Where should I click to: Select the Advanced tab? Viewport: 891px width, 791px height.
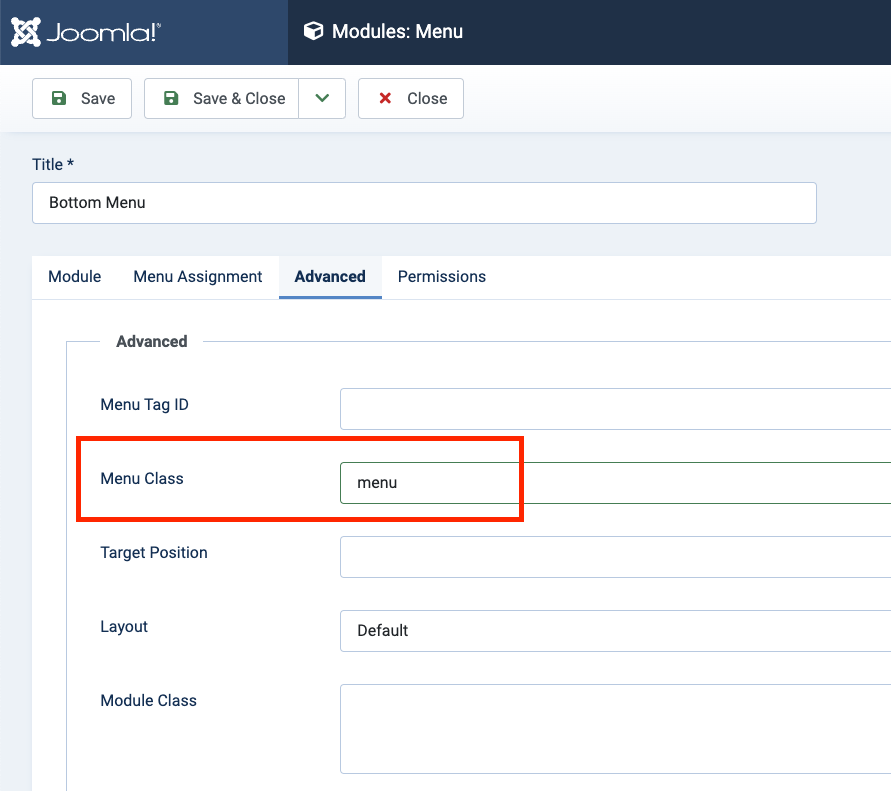tap(330, 277)
